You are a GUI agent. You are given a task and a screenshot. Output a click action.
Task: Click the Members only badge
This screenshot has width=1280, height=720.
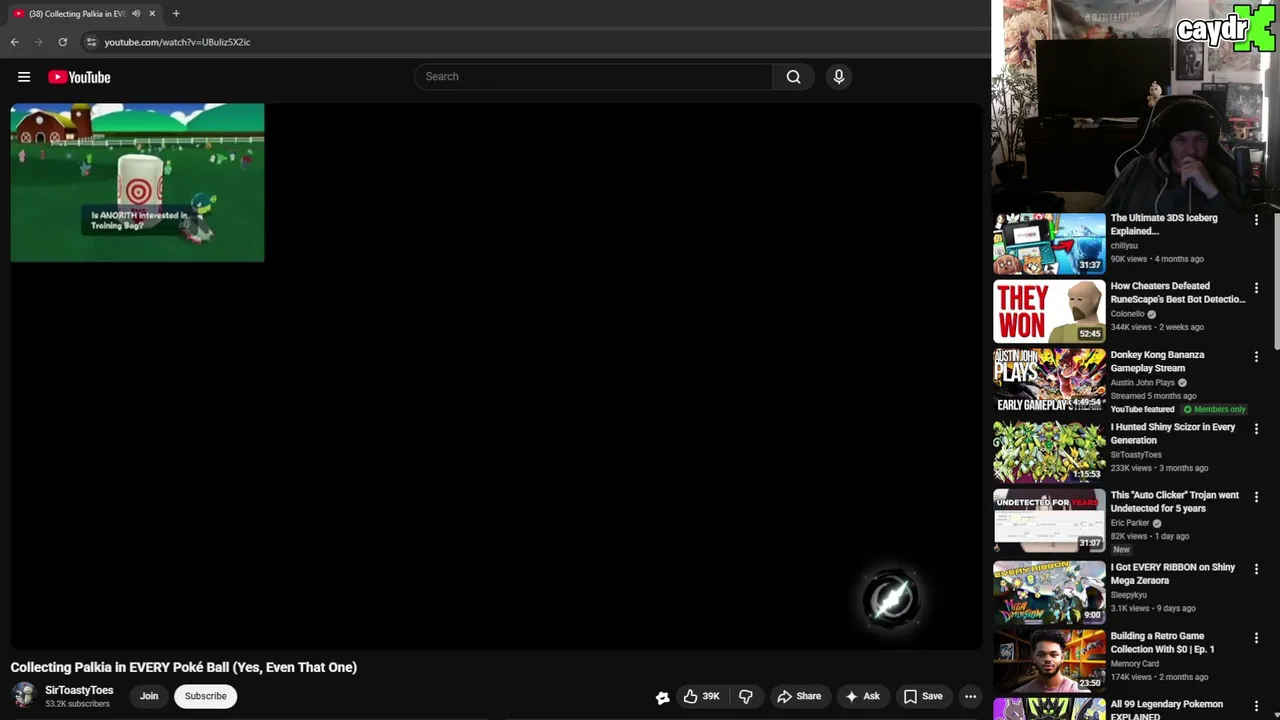(x=1214, y=409)
